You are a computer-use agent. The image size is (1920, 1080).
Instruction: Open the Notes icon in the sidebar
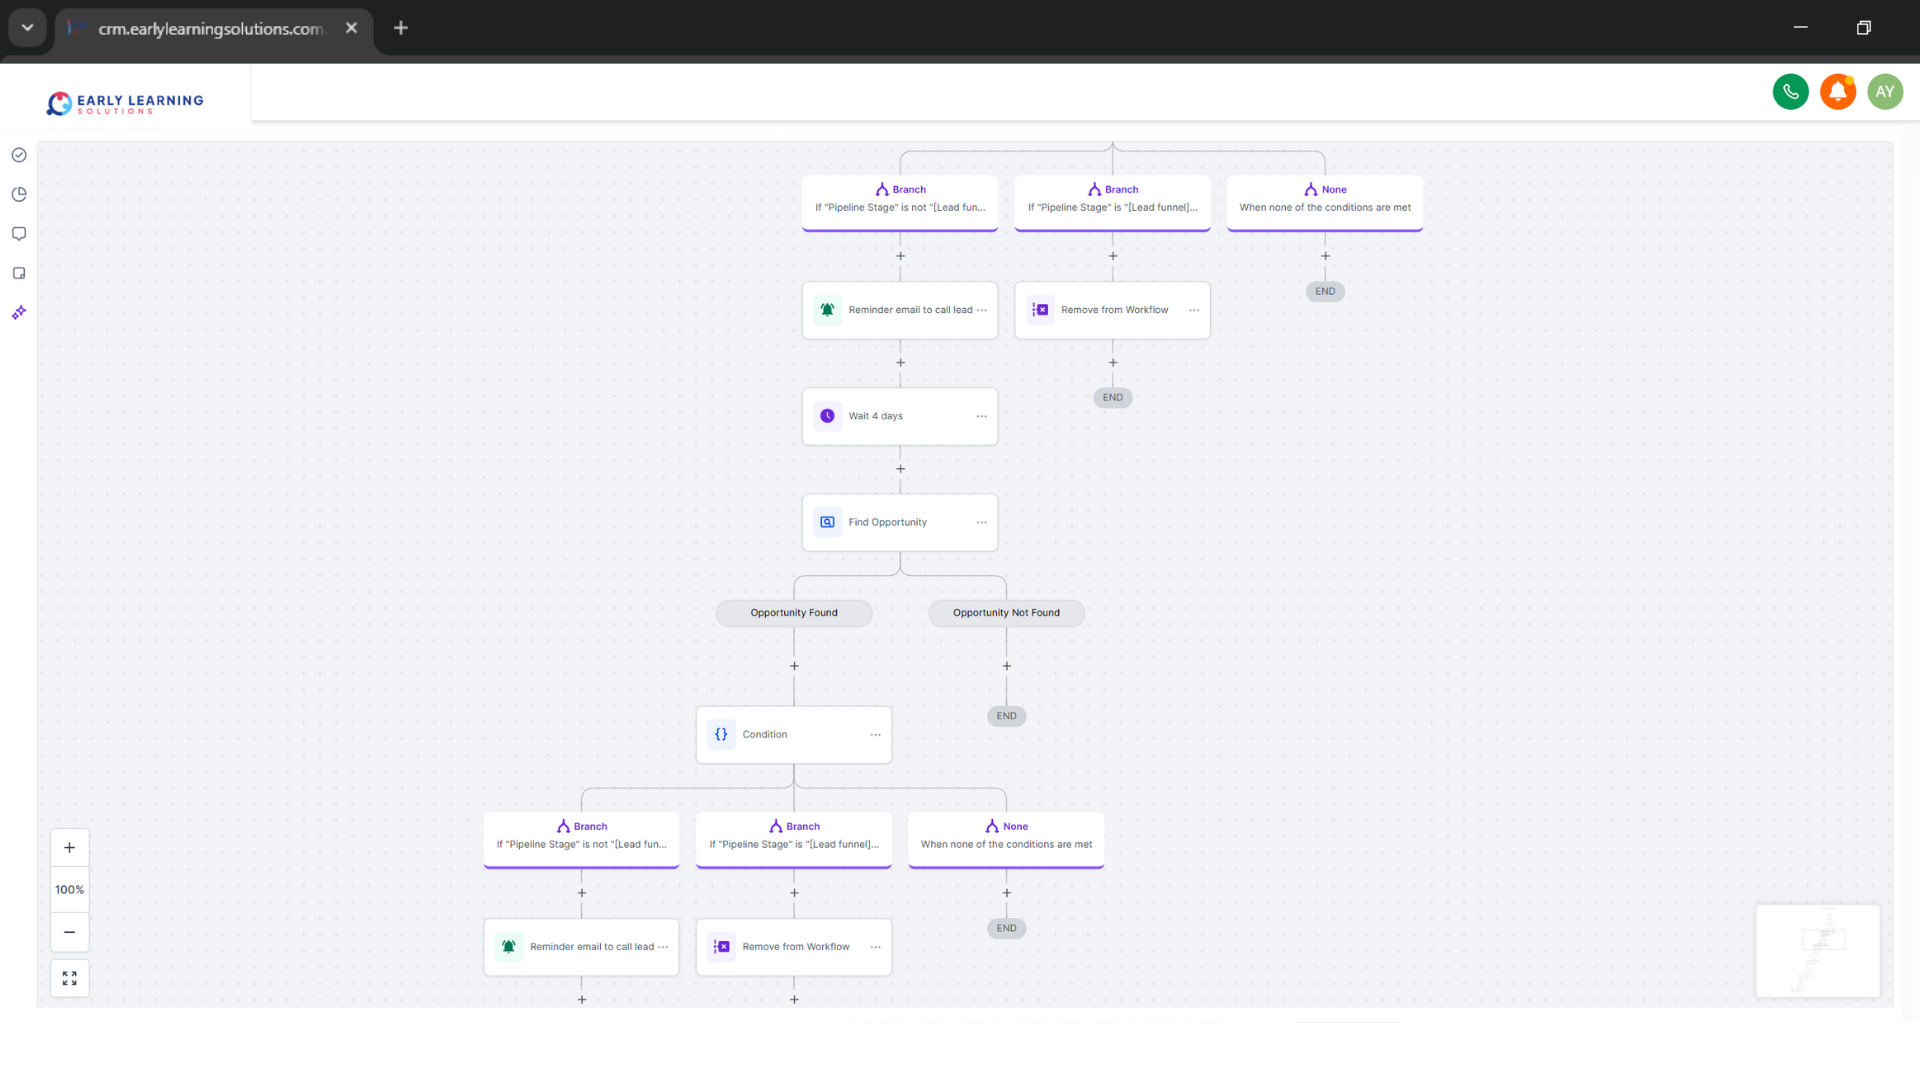tap(19, 272)
